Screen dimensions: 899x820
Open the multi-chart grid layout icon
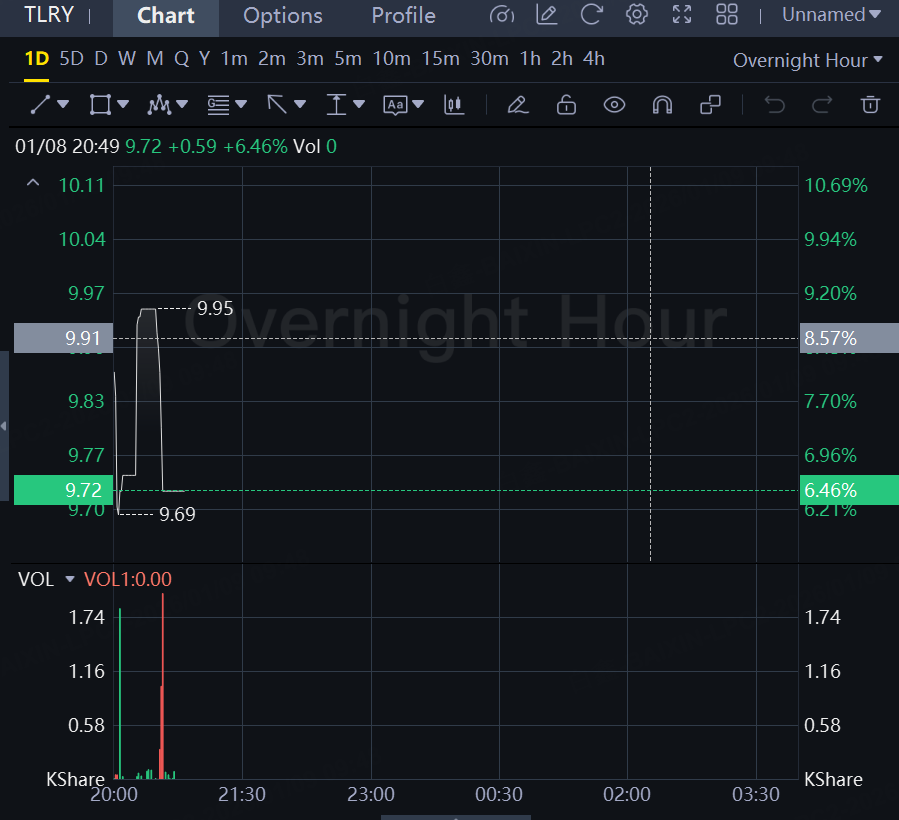pos(727,15)
